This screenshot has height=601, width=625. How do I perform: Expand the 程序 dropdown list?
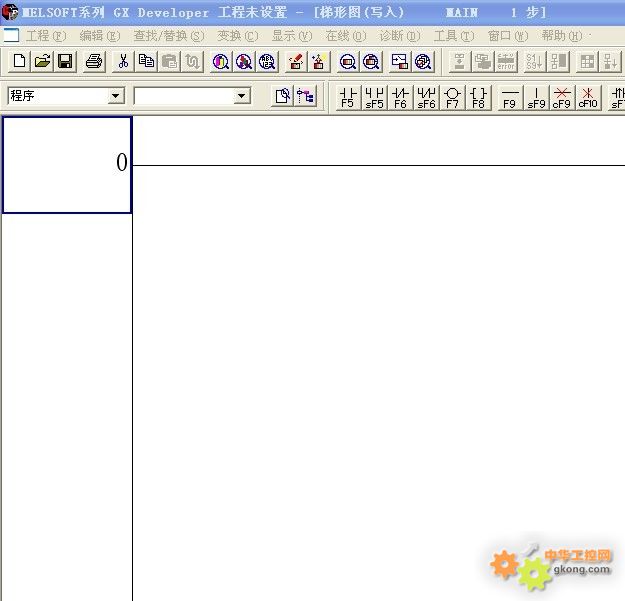click(x=116, y=96)
